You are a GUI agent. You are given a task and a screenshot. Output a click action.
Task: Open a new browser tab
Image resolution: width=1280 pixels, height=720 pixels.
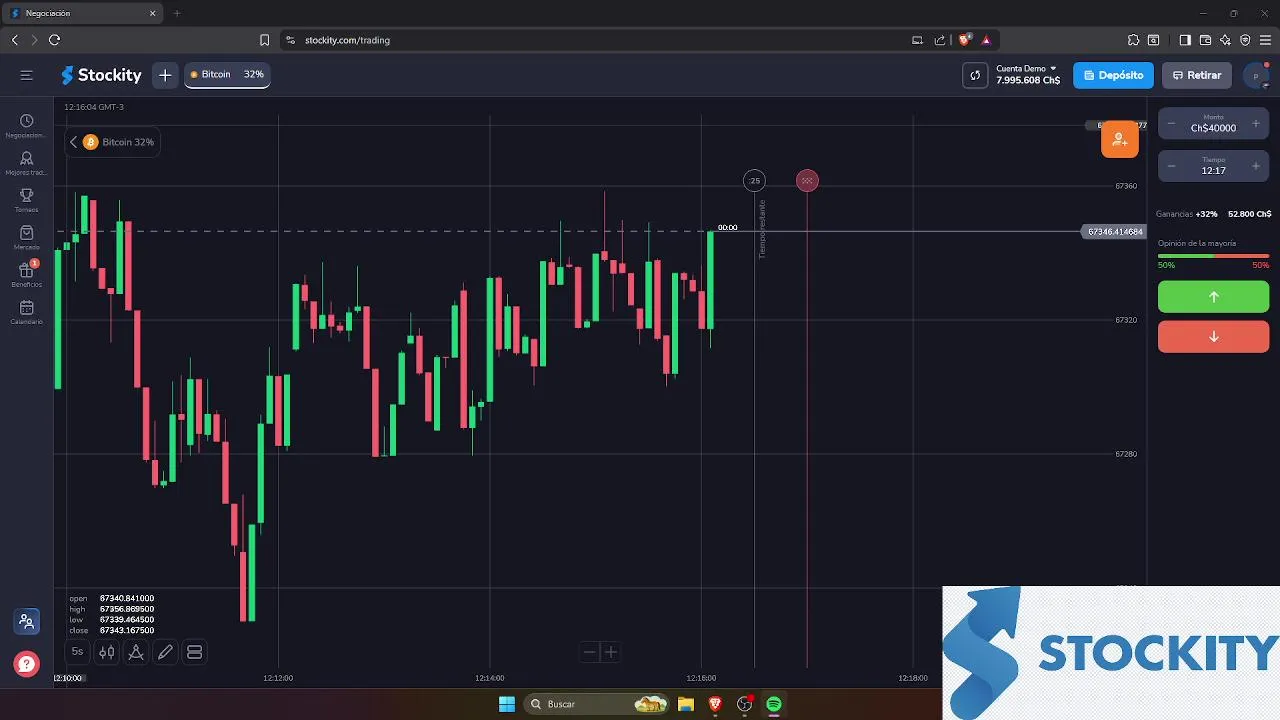pyautogui.click(x=177, y=13)
